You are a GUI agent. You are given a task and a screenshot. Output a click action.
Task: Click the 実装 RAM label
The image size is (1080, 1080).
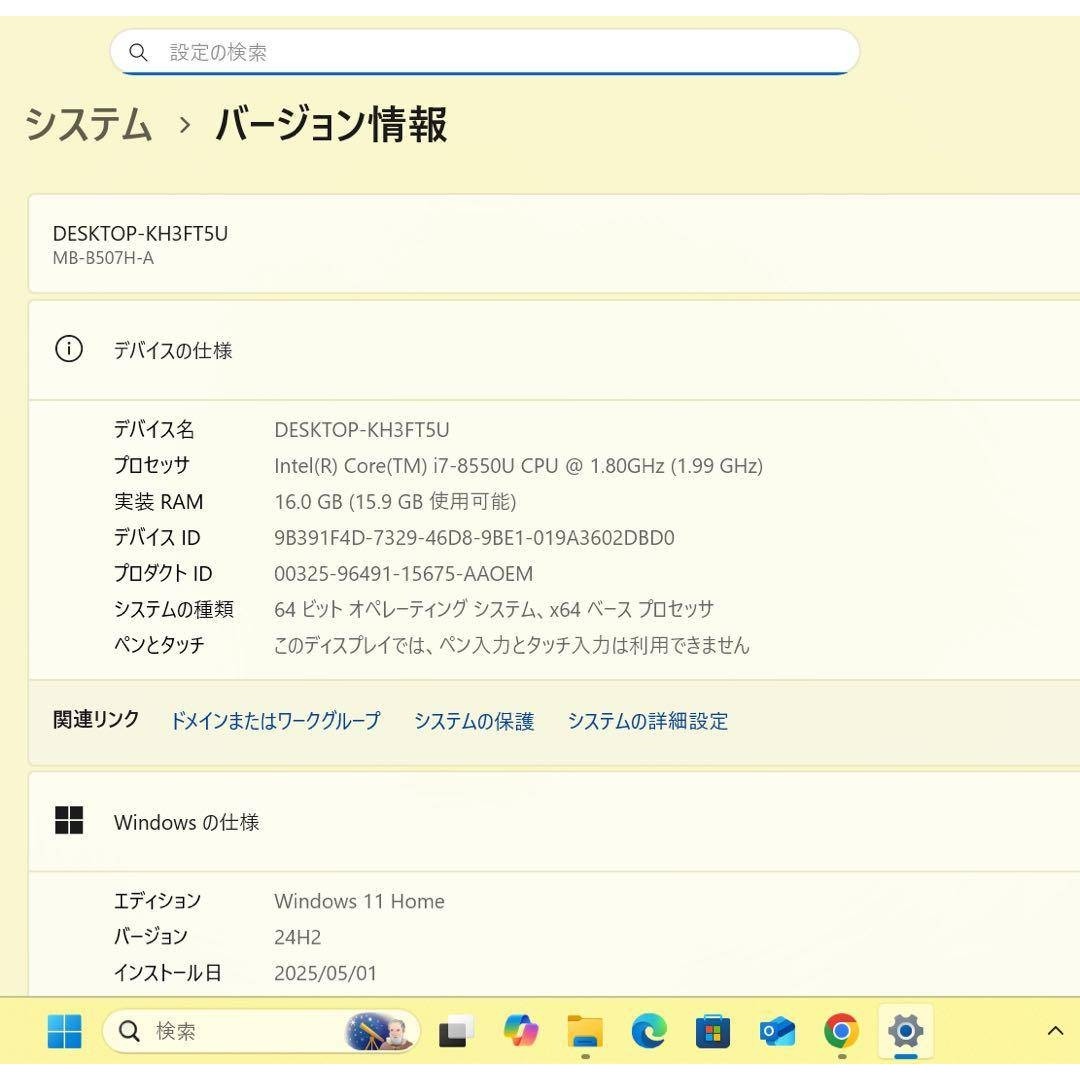click(159, 501)
